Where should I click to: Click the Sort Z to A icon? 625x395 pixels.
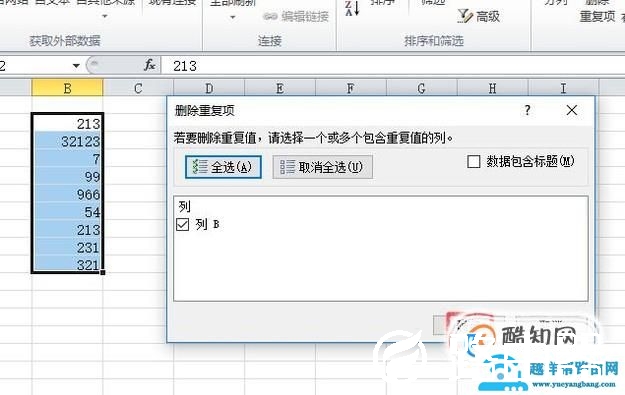point(352,8)
